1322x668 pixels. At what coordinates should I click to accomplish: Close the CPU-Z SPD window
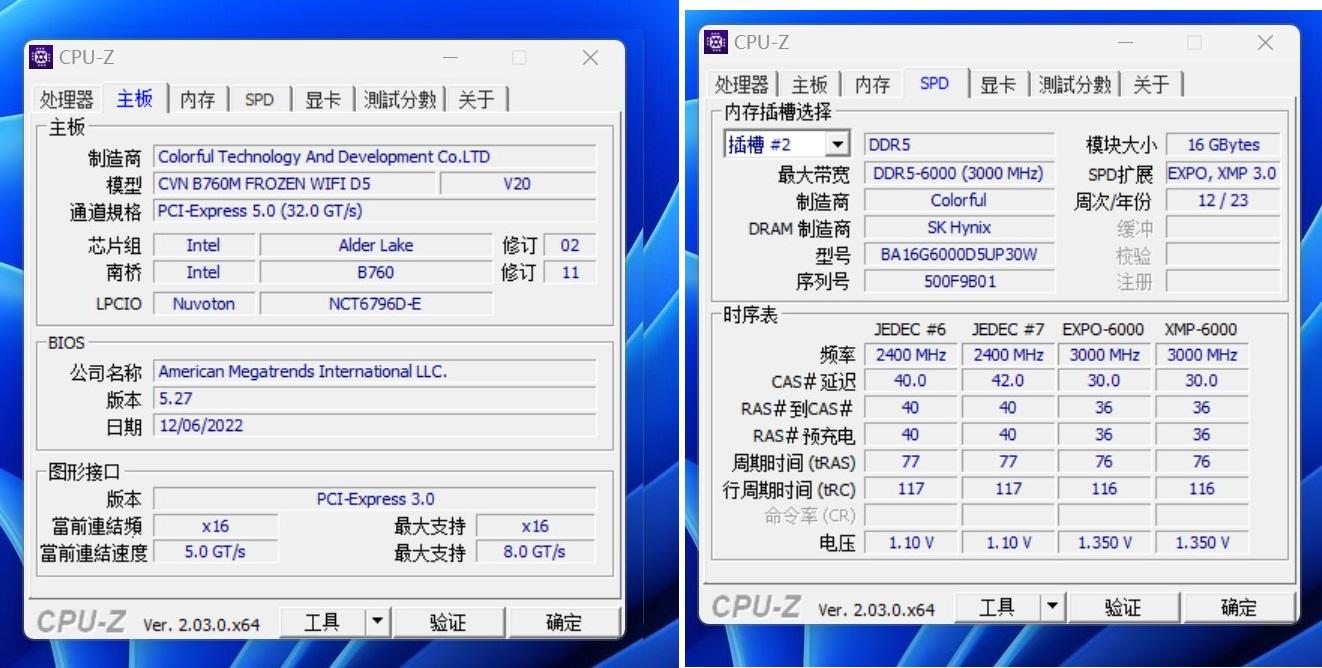click(x=1265, y=43)
